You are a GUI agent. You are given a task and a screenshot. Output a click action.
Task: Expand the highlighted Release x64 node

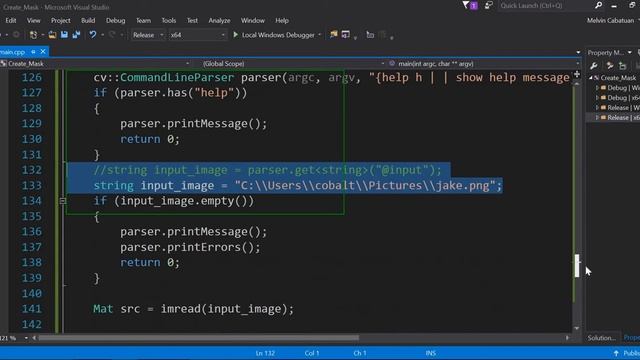597,118
